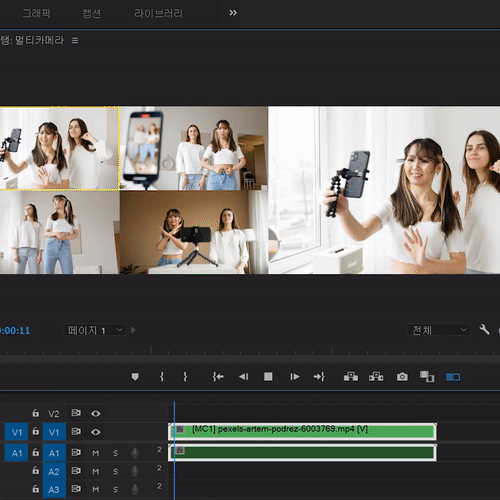Select the [MC1] pexels-artem-podrez video clip
Screen dimensions: 500x500
[302, 432]
